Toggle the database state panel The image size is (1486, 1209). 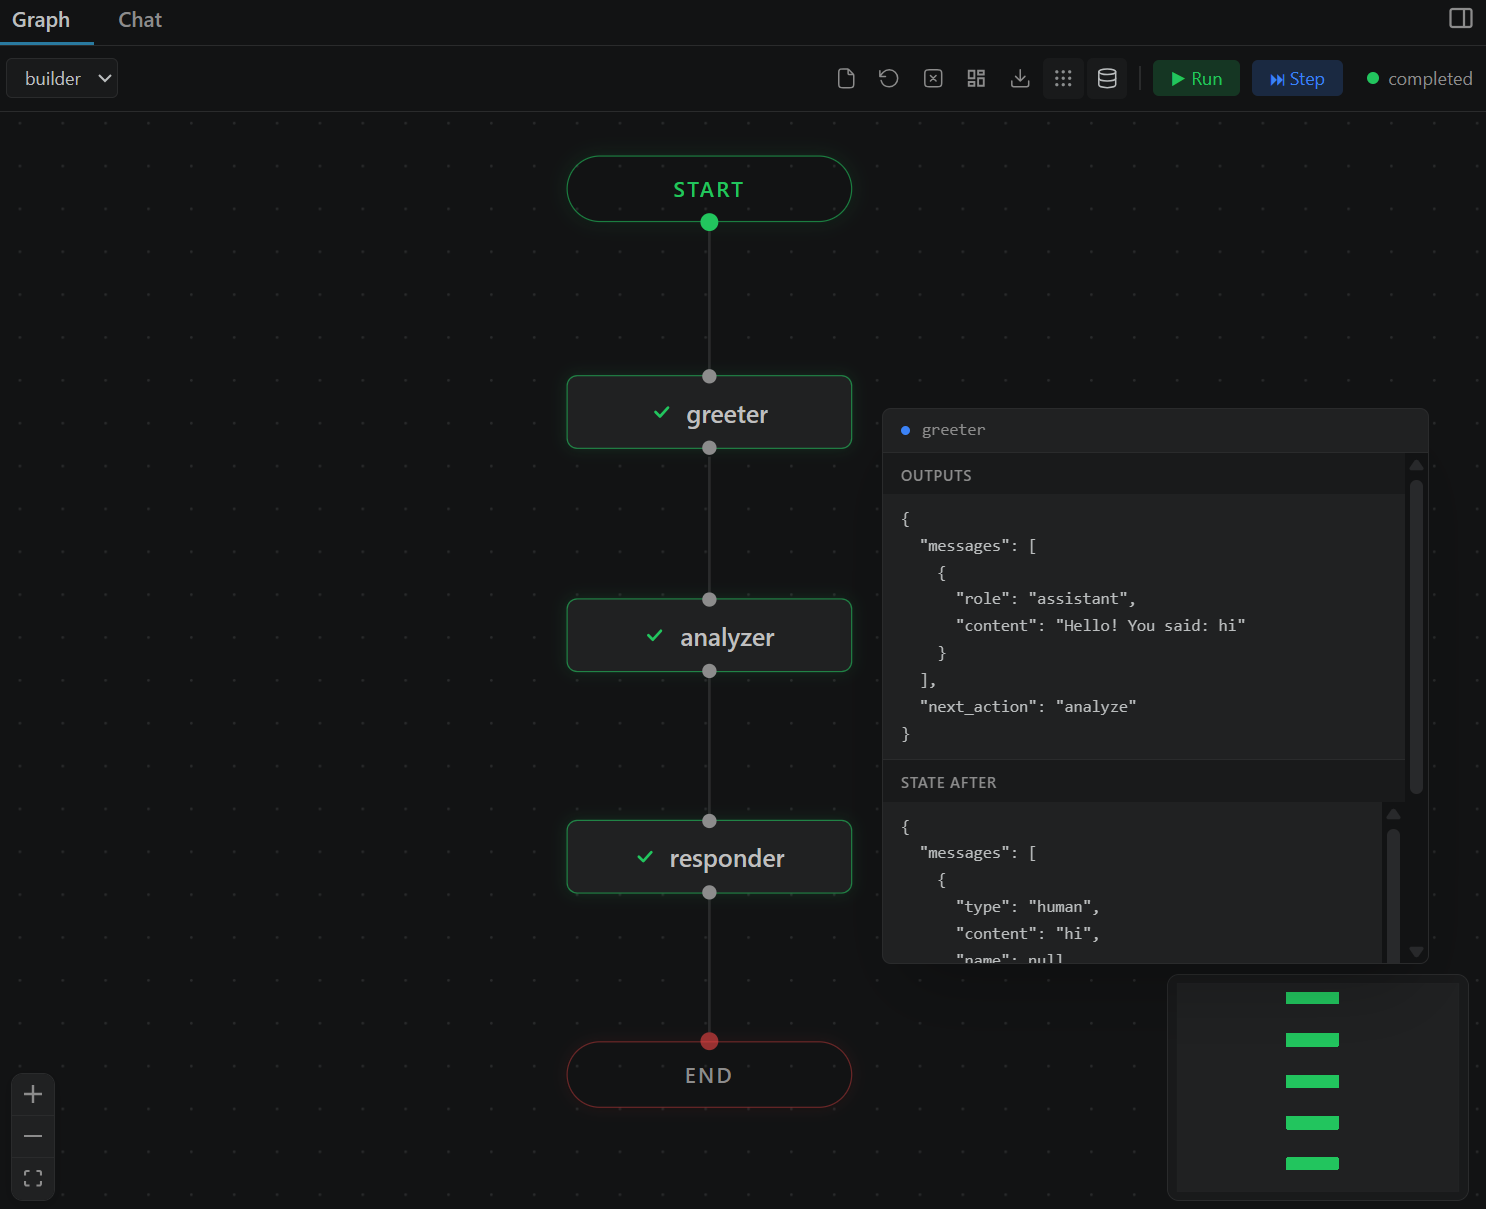tap(1107, 78)
